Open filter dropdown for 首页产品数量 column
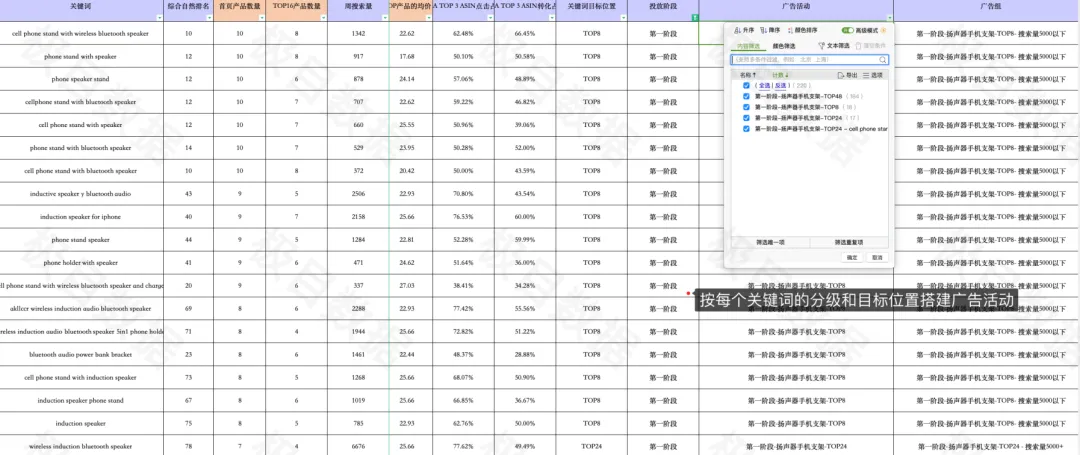 pos(261,17)
